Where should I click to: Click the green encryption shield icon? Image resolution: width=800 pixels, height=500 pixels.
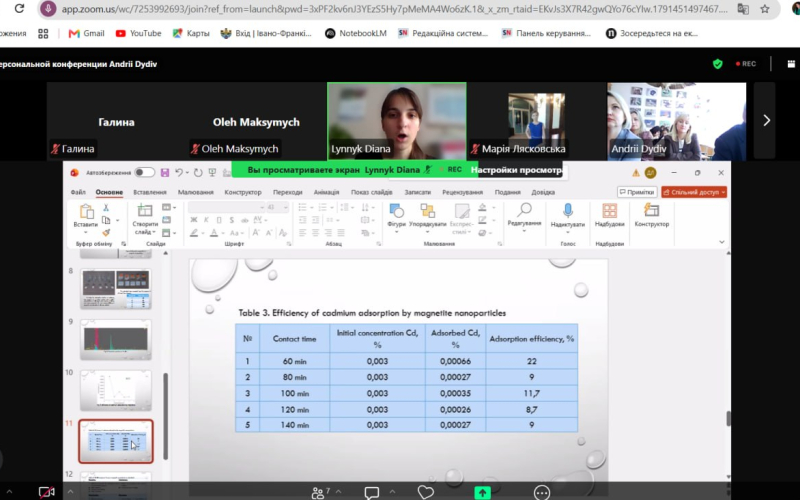tap(717, 64)
